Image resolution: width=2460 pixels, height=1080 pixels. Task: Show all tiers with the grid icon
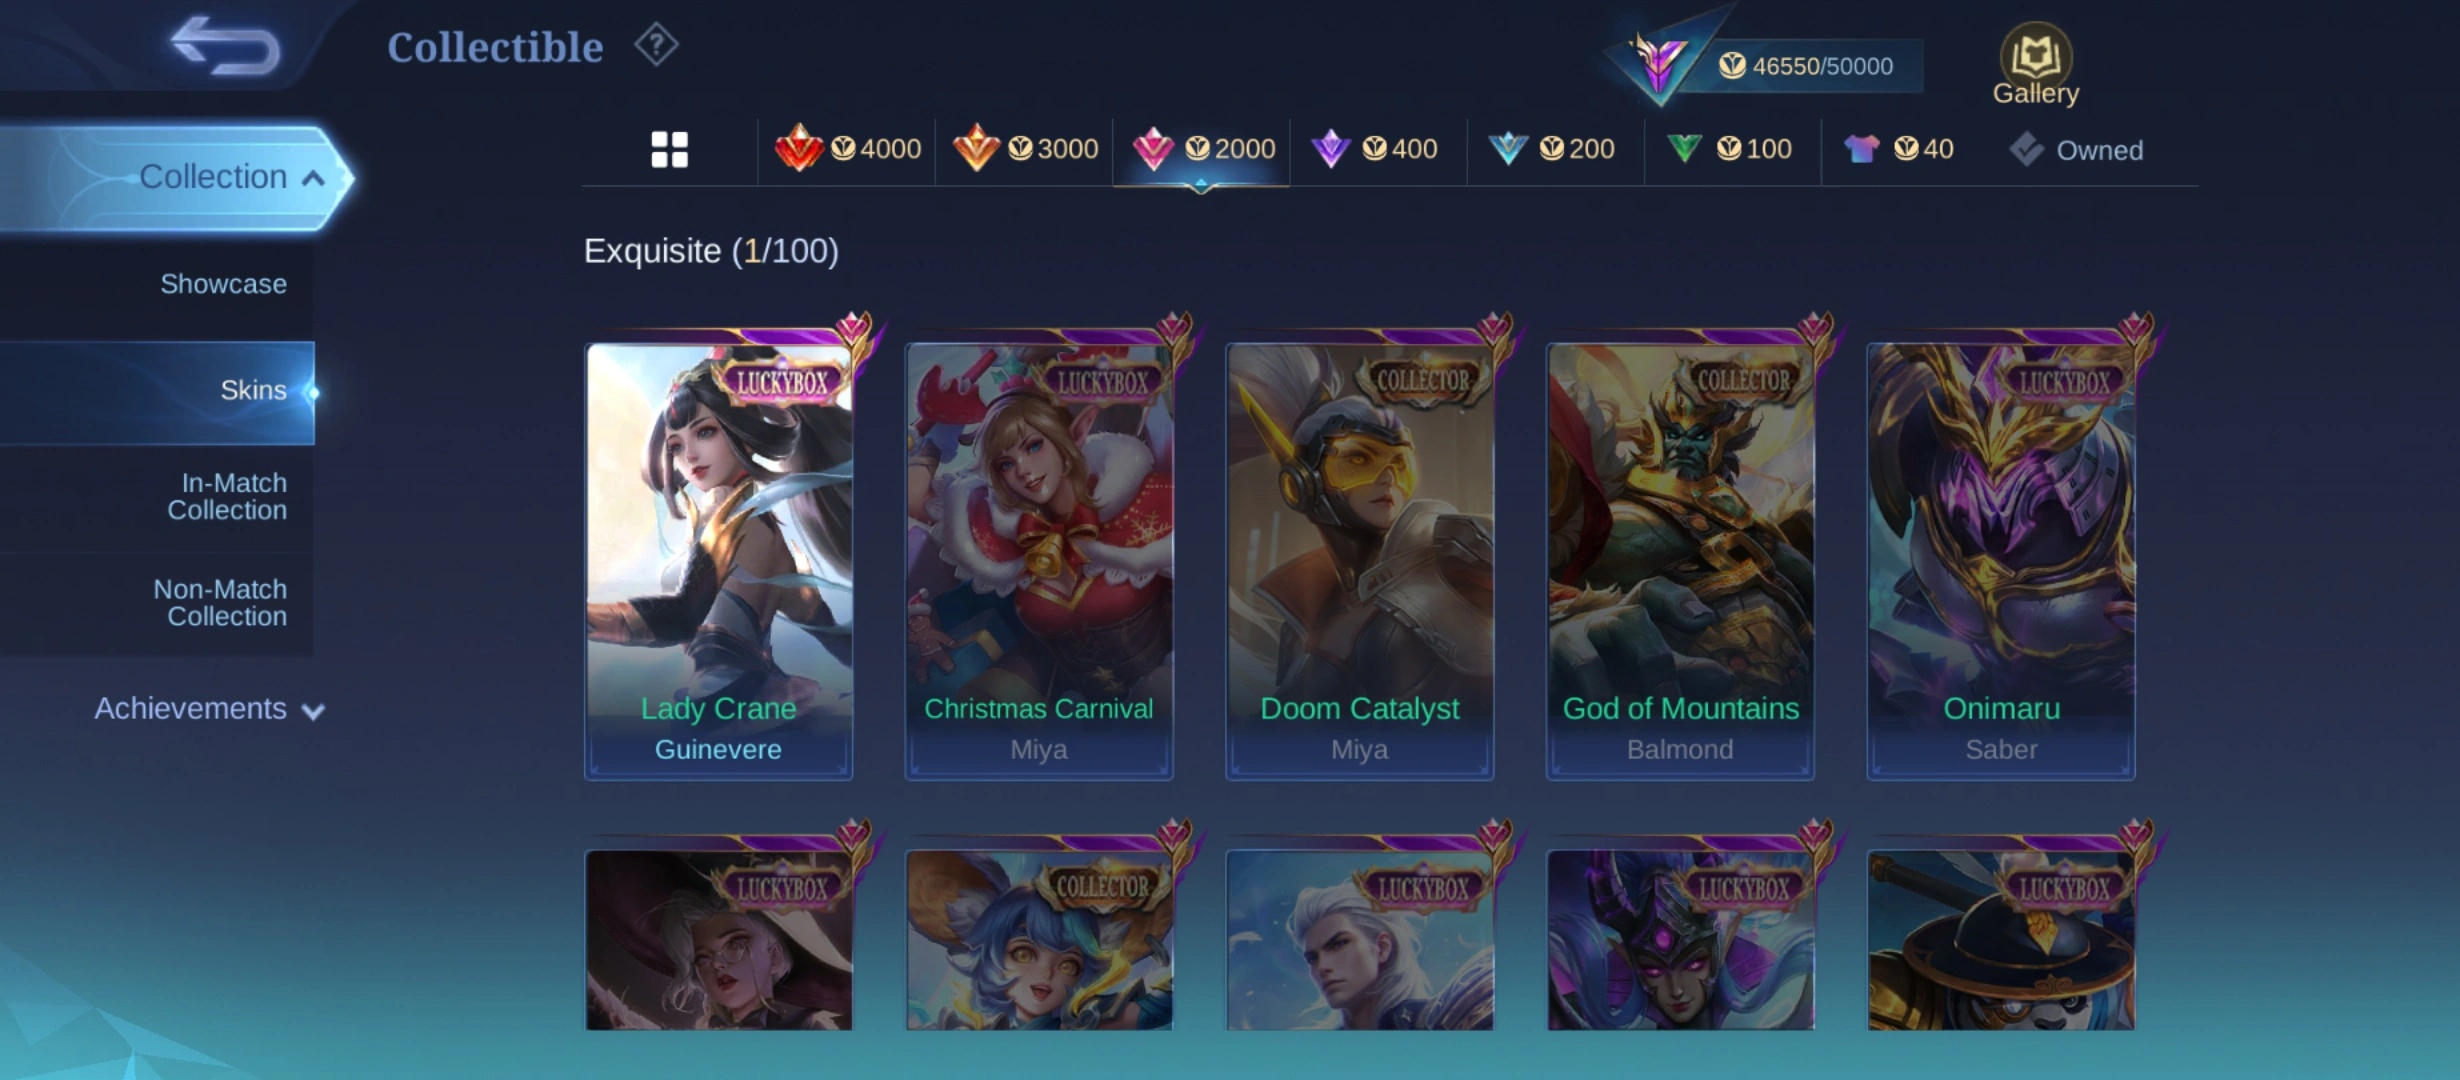(x=669, y=150)
